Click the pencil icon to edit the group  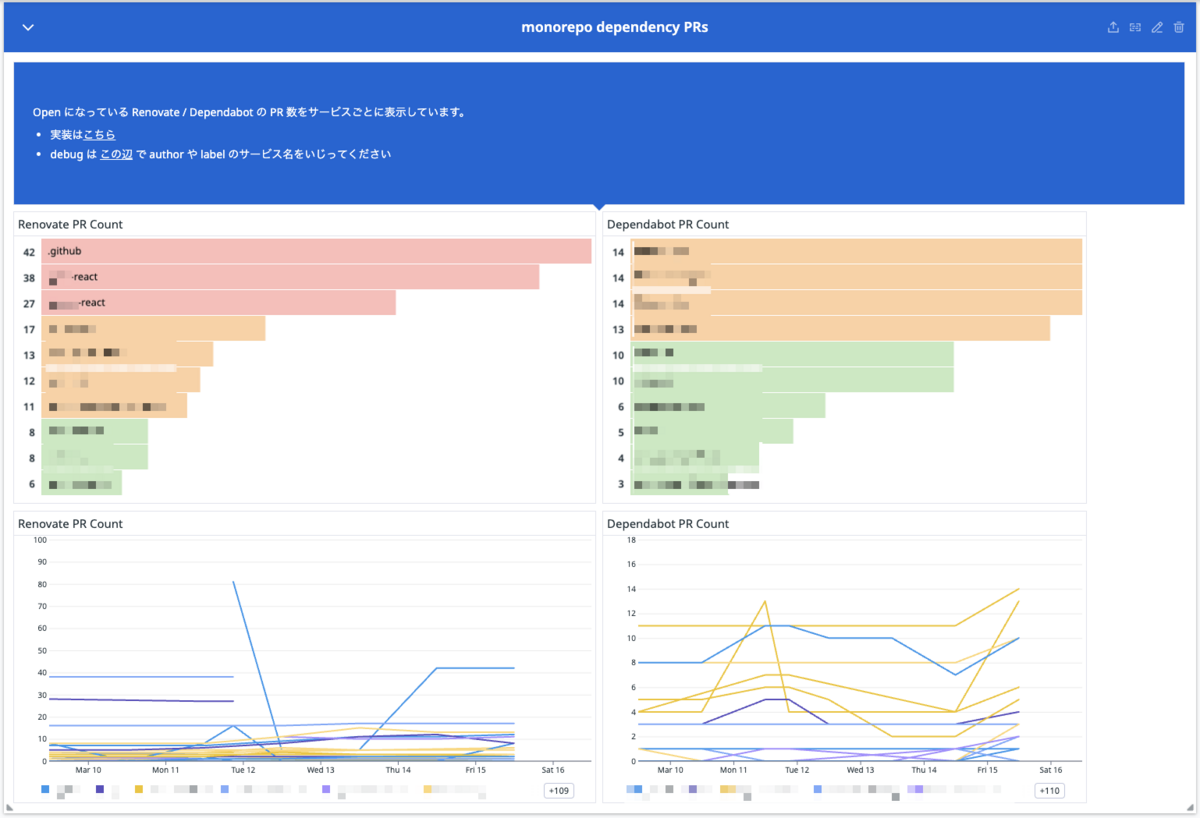pyautogui.click(x=1157, y=28)
